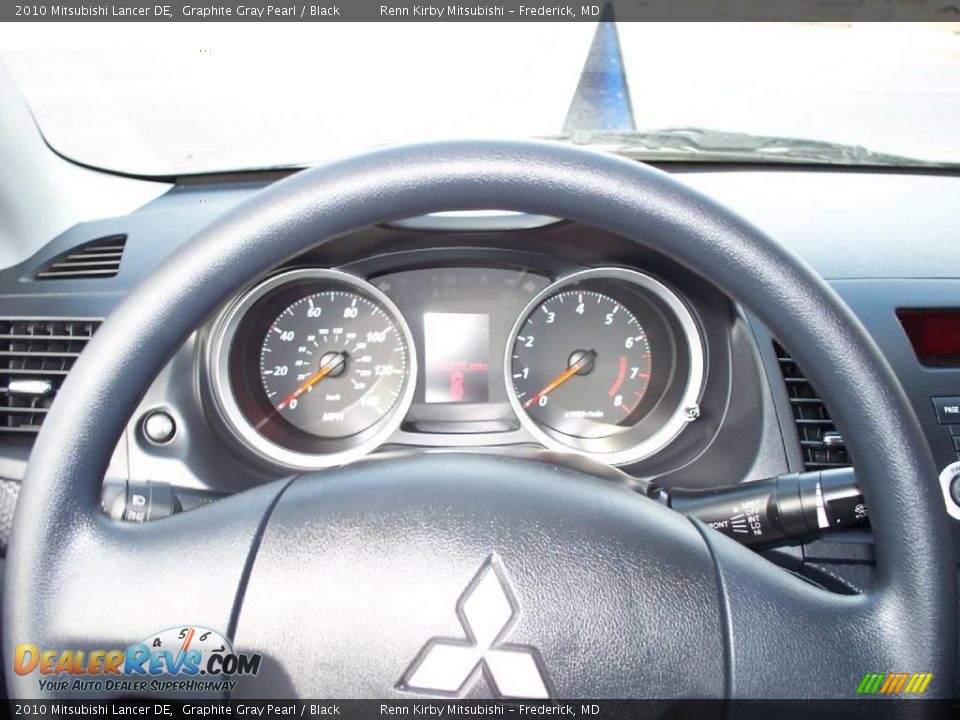Click the top caption '2010 Mitsubishi Lancer DE,'
Viewport: 960px width, 720px height.
(94, 10)
